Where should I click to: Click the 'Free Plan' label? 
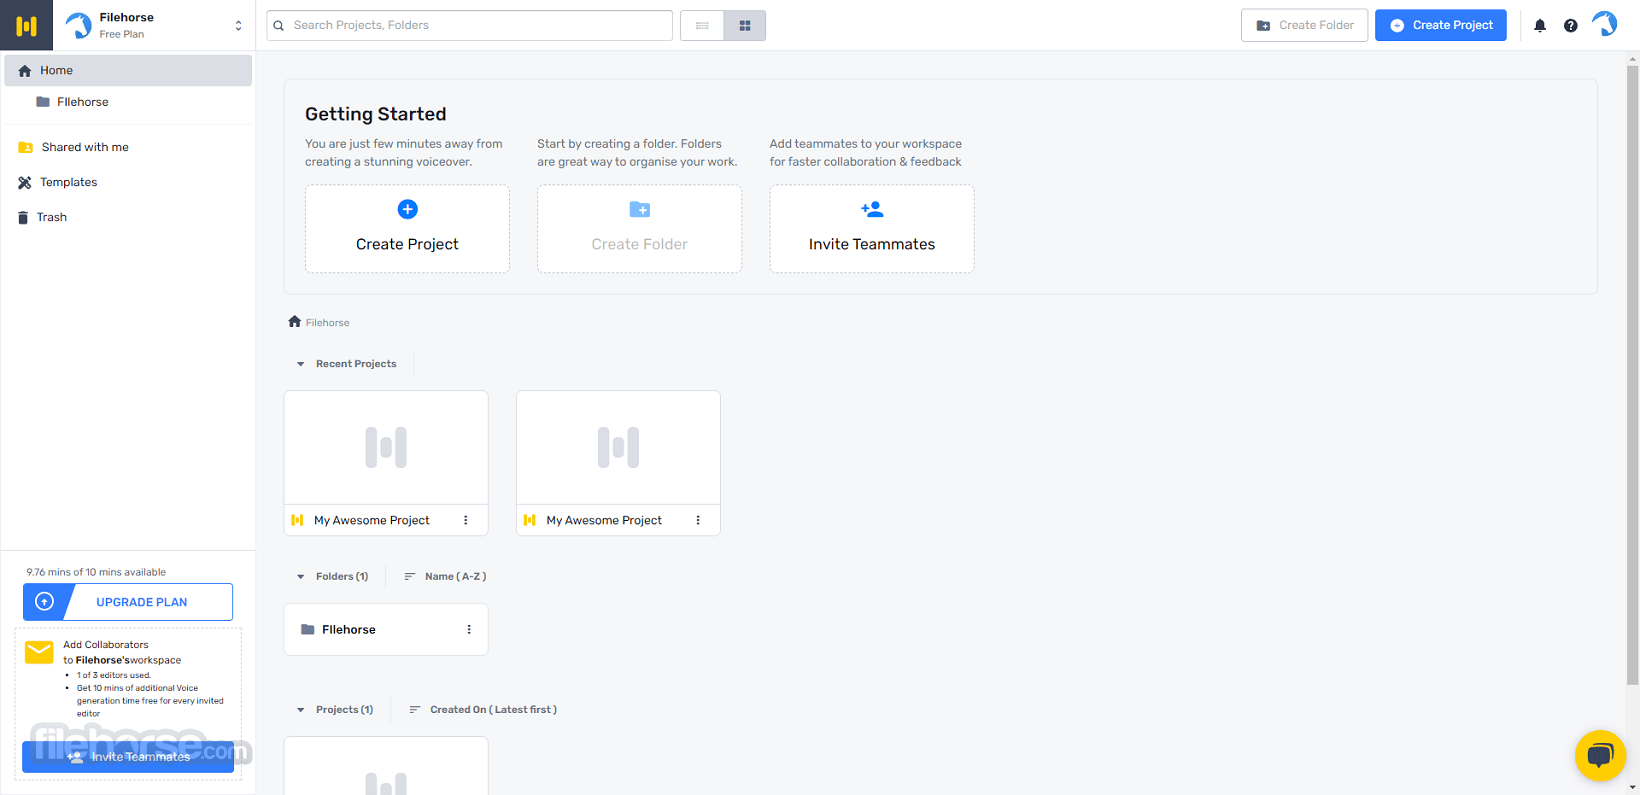point(122,34)
